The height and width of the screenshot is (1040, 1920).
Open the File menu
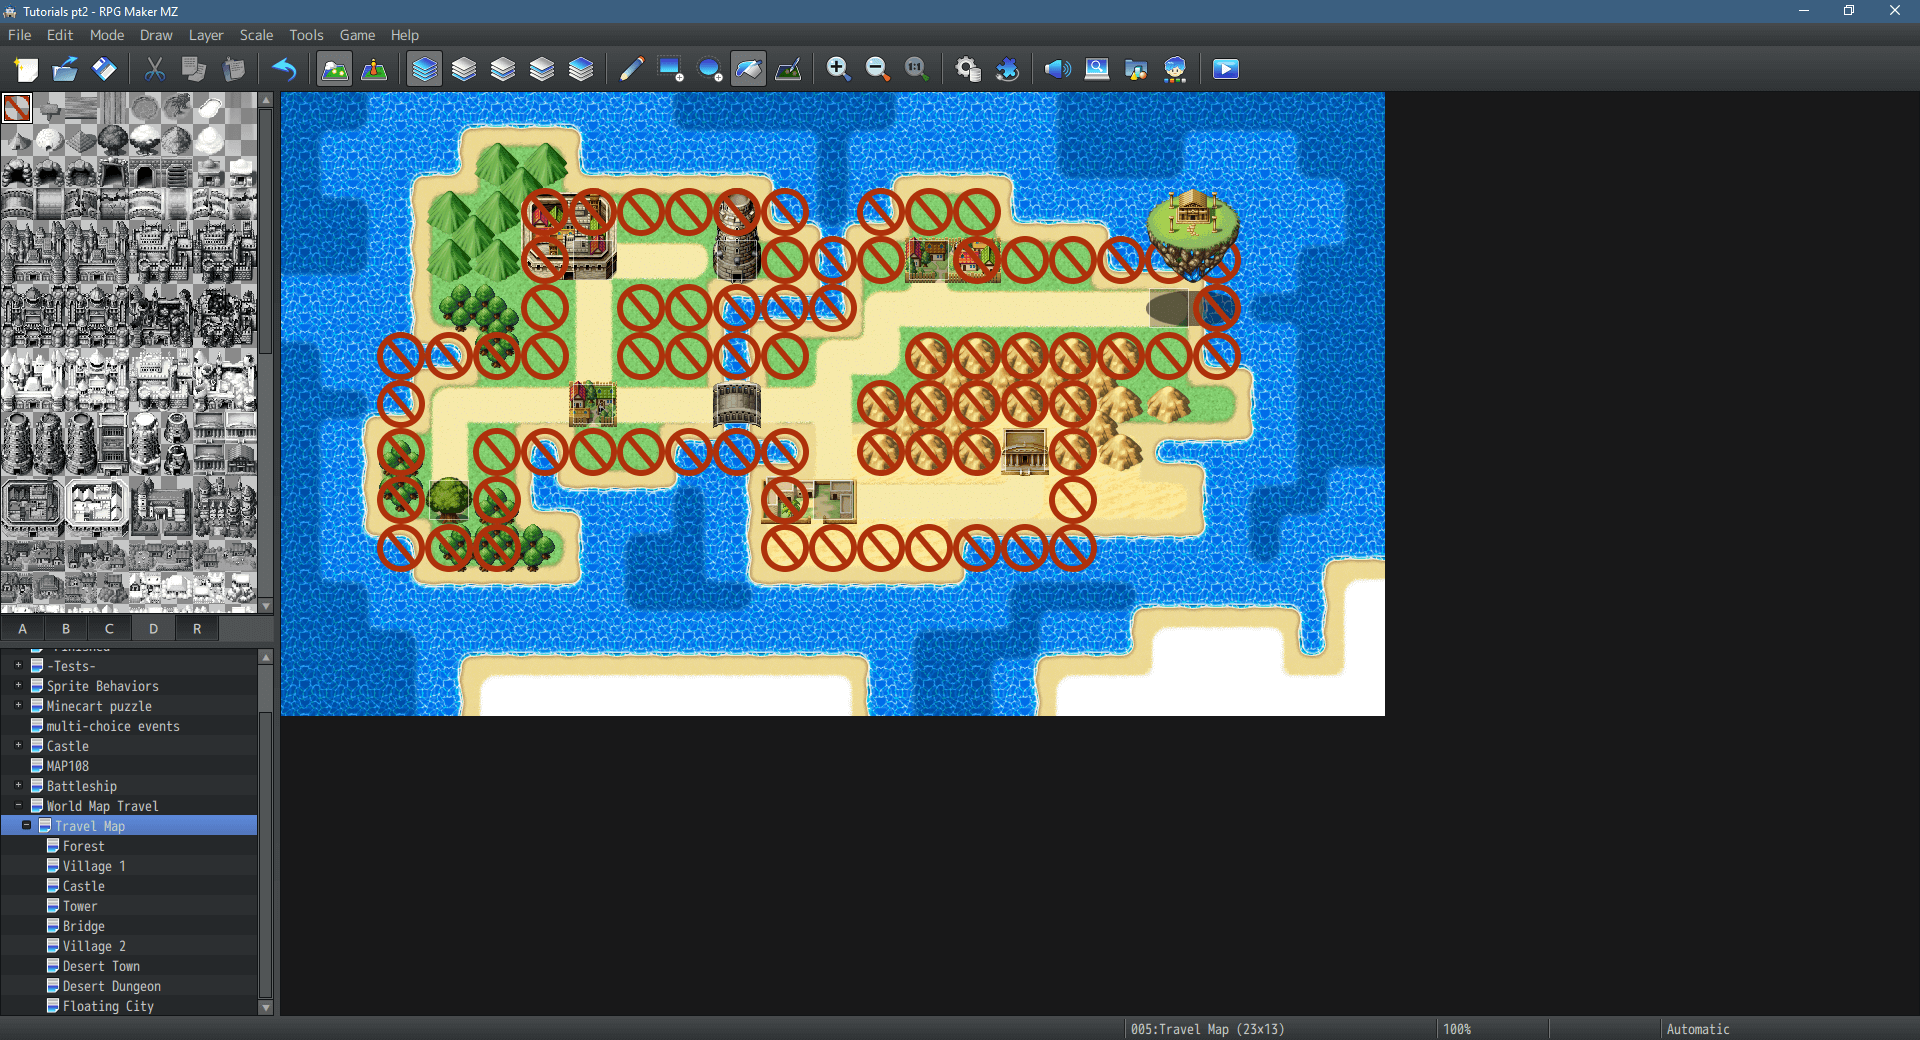(20, 35)
